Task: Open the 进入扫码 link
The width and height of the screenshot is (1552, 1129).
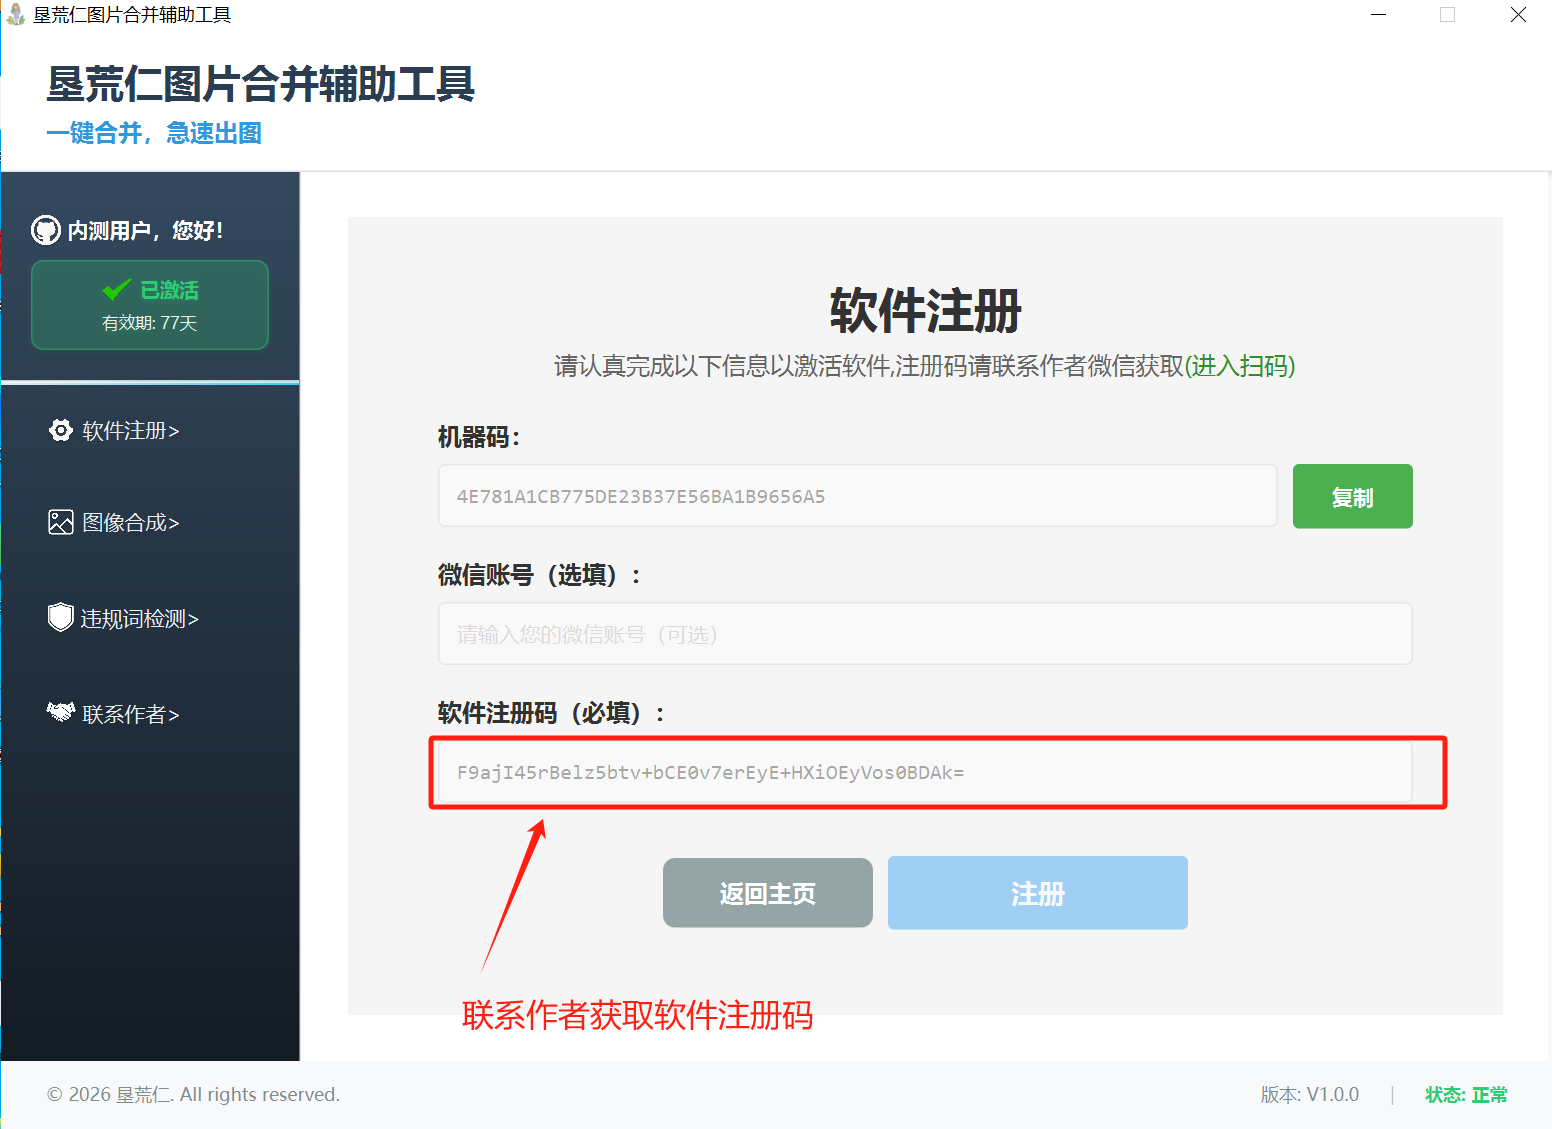Action: click(1240, 366)
